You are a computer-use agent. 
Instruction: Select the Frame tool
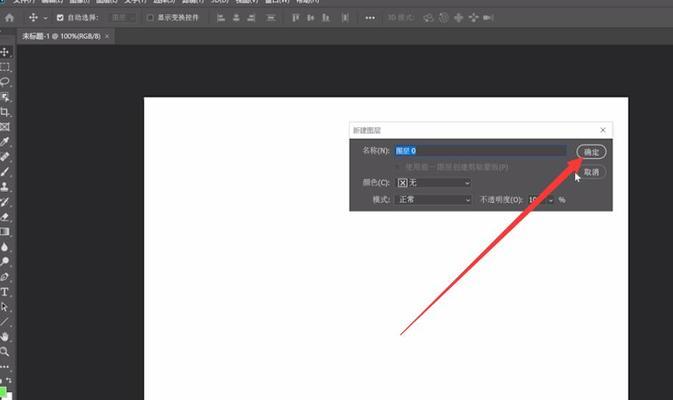[5, 127]
